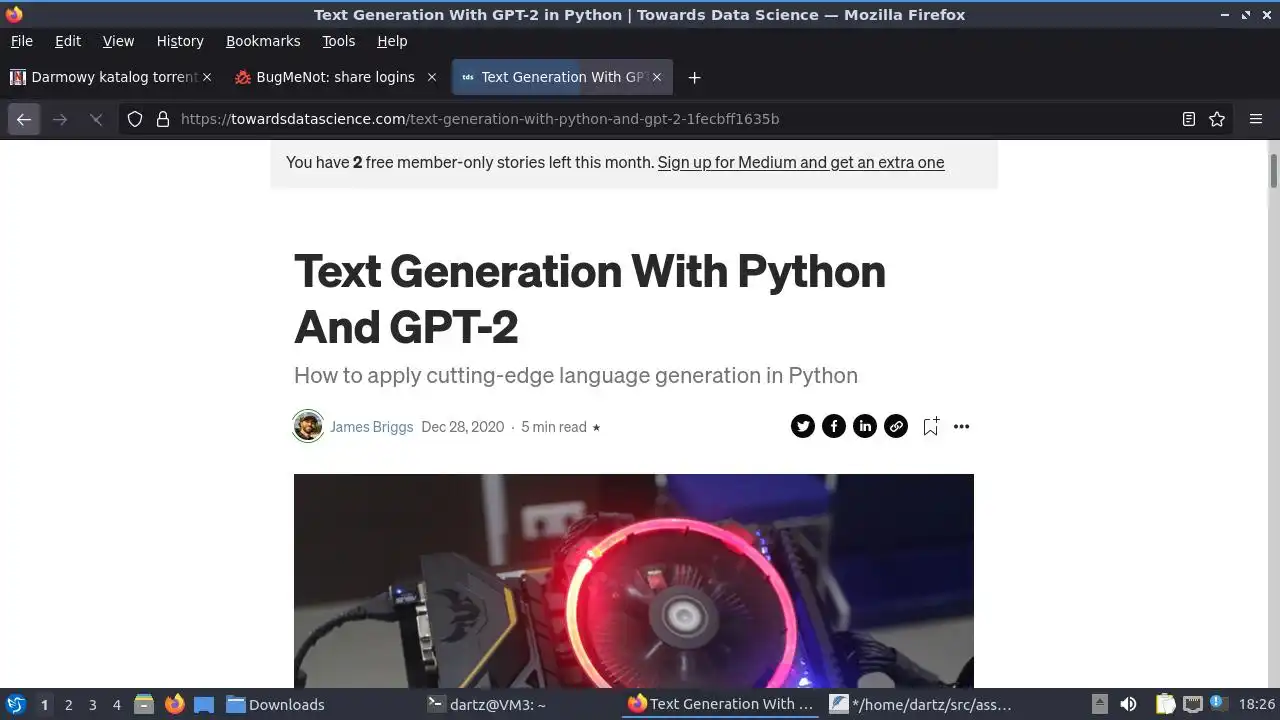The height and width of the screenshot is (720, 1280).
Task: Open tracking protection shield icon
Action: pyautogui.click(x=135, y=119)
